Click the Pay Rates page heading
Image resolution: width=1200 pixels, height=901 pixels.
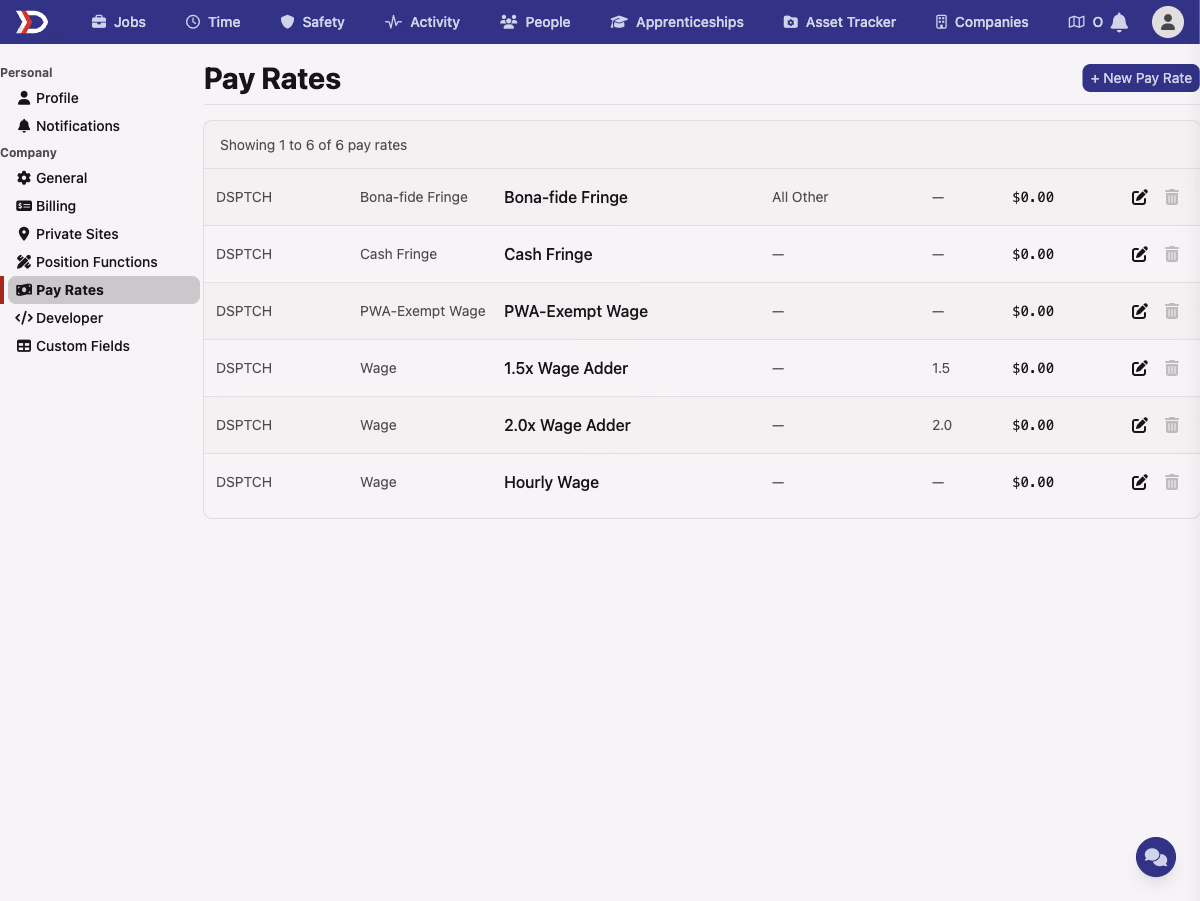[x=272, y=79]
